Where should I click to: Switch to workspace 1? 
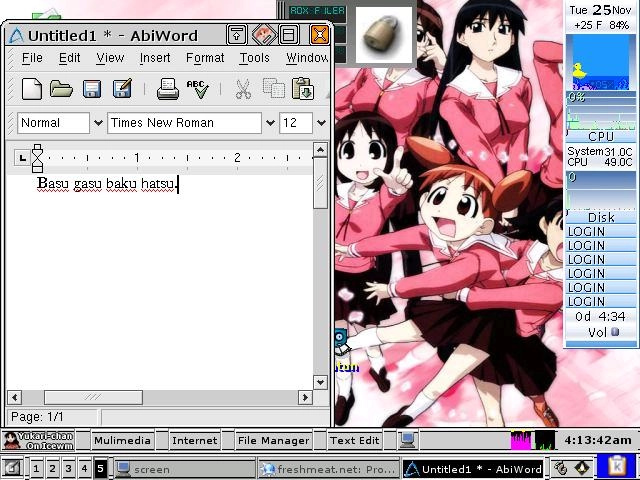pyautogui.click(x=36, y=469)
